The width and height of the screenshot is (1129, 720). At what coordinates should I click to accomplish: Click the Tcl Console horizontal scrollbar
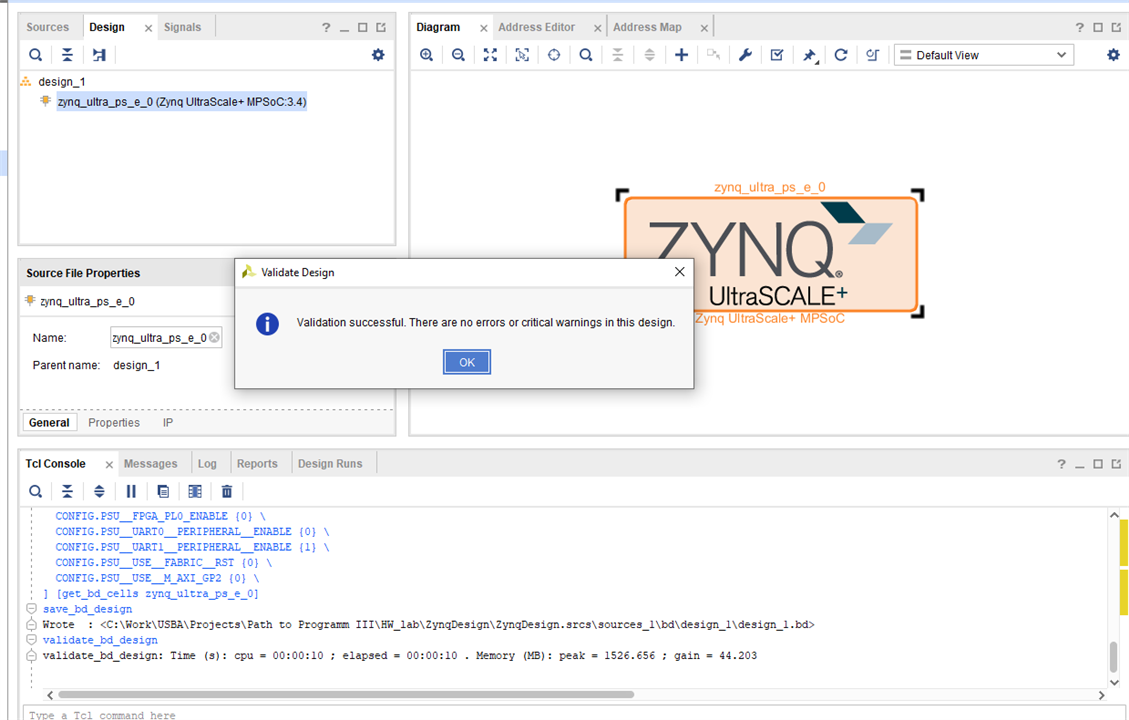[x=346, y=694]
